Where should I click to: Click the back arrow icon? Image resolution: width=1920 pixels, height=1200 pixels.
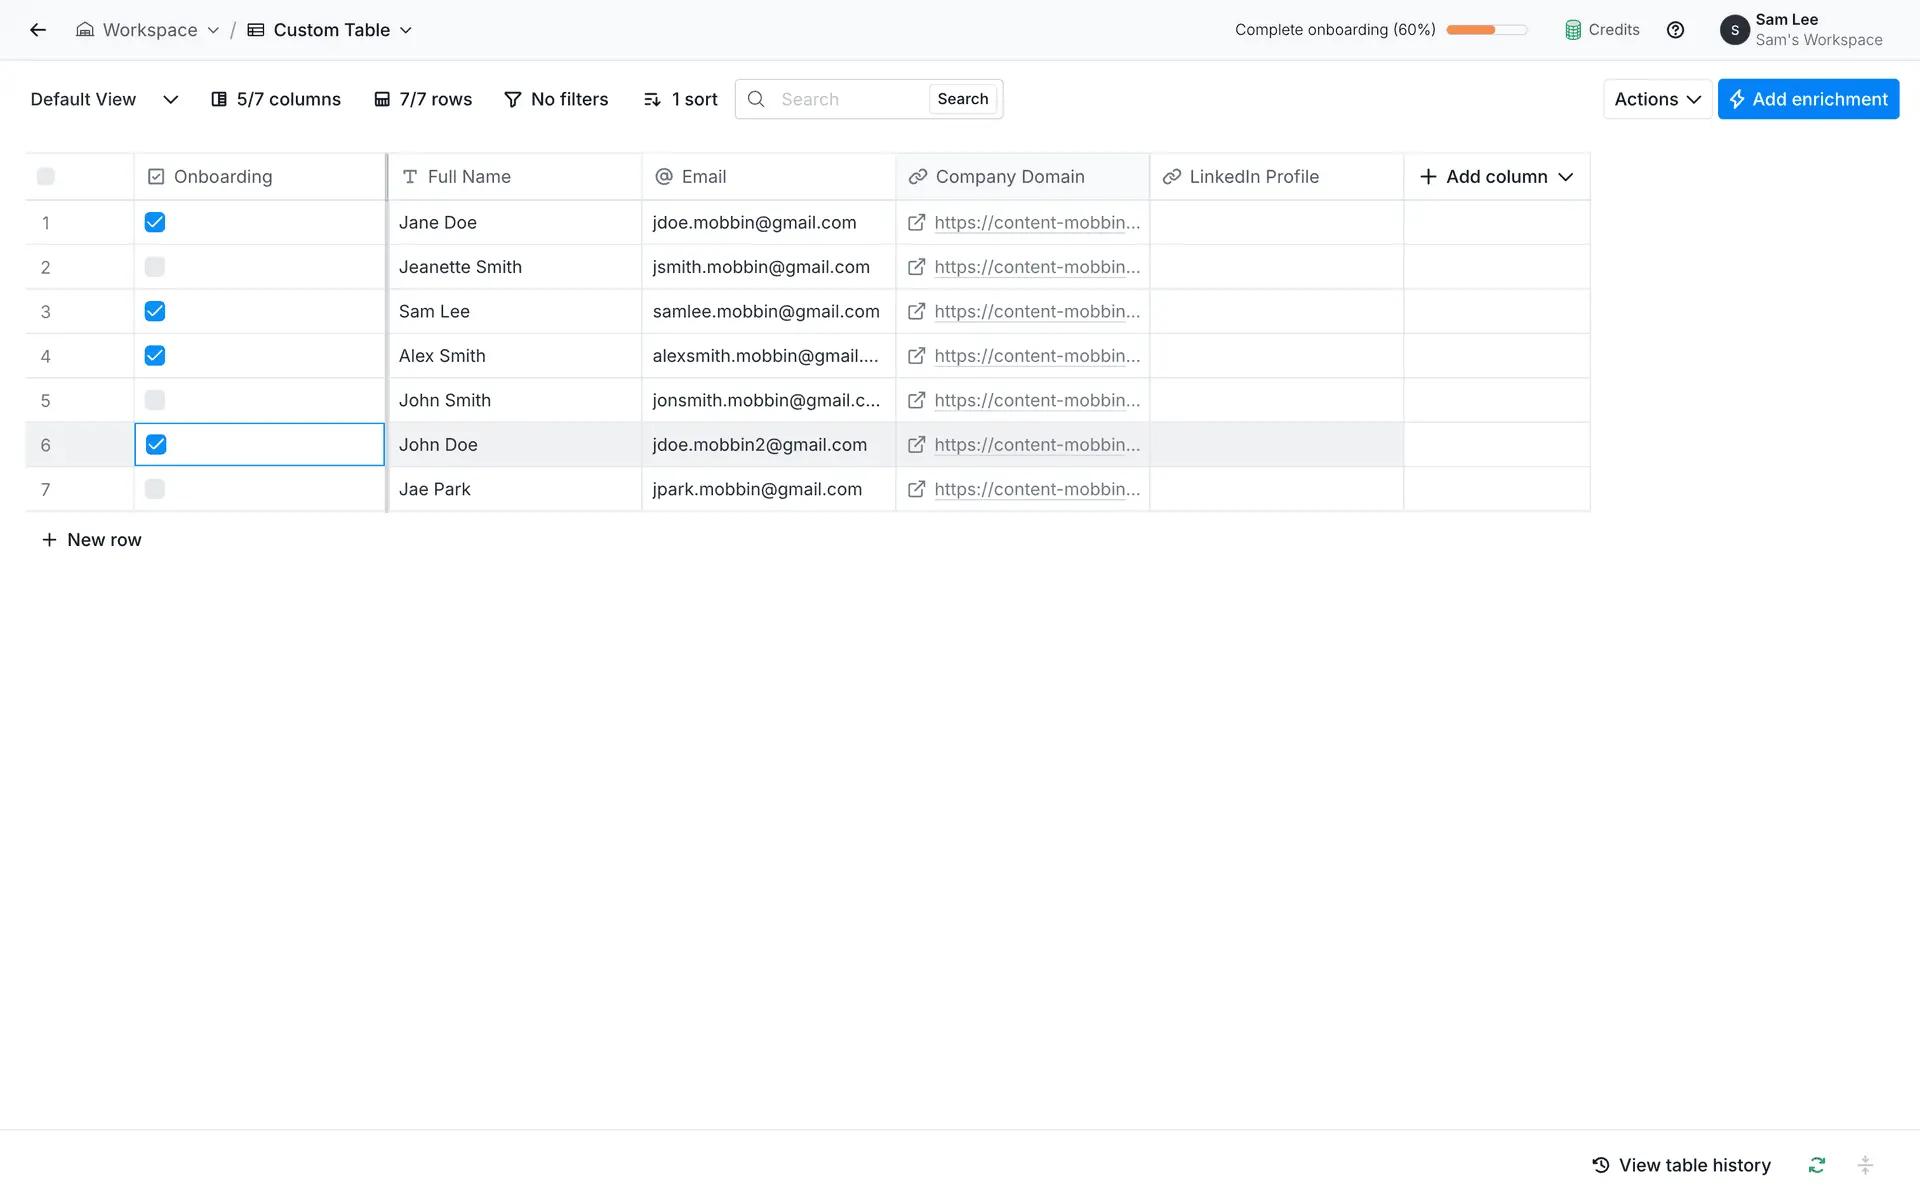point(38,30)
